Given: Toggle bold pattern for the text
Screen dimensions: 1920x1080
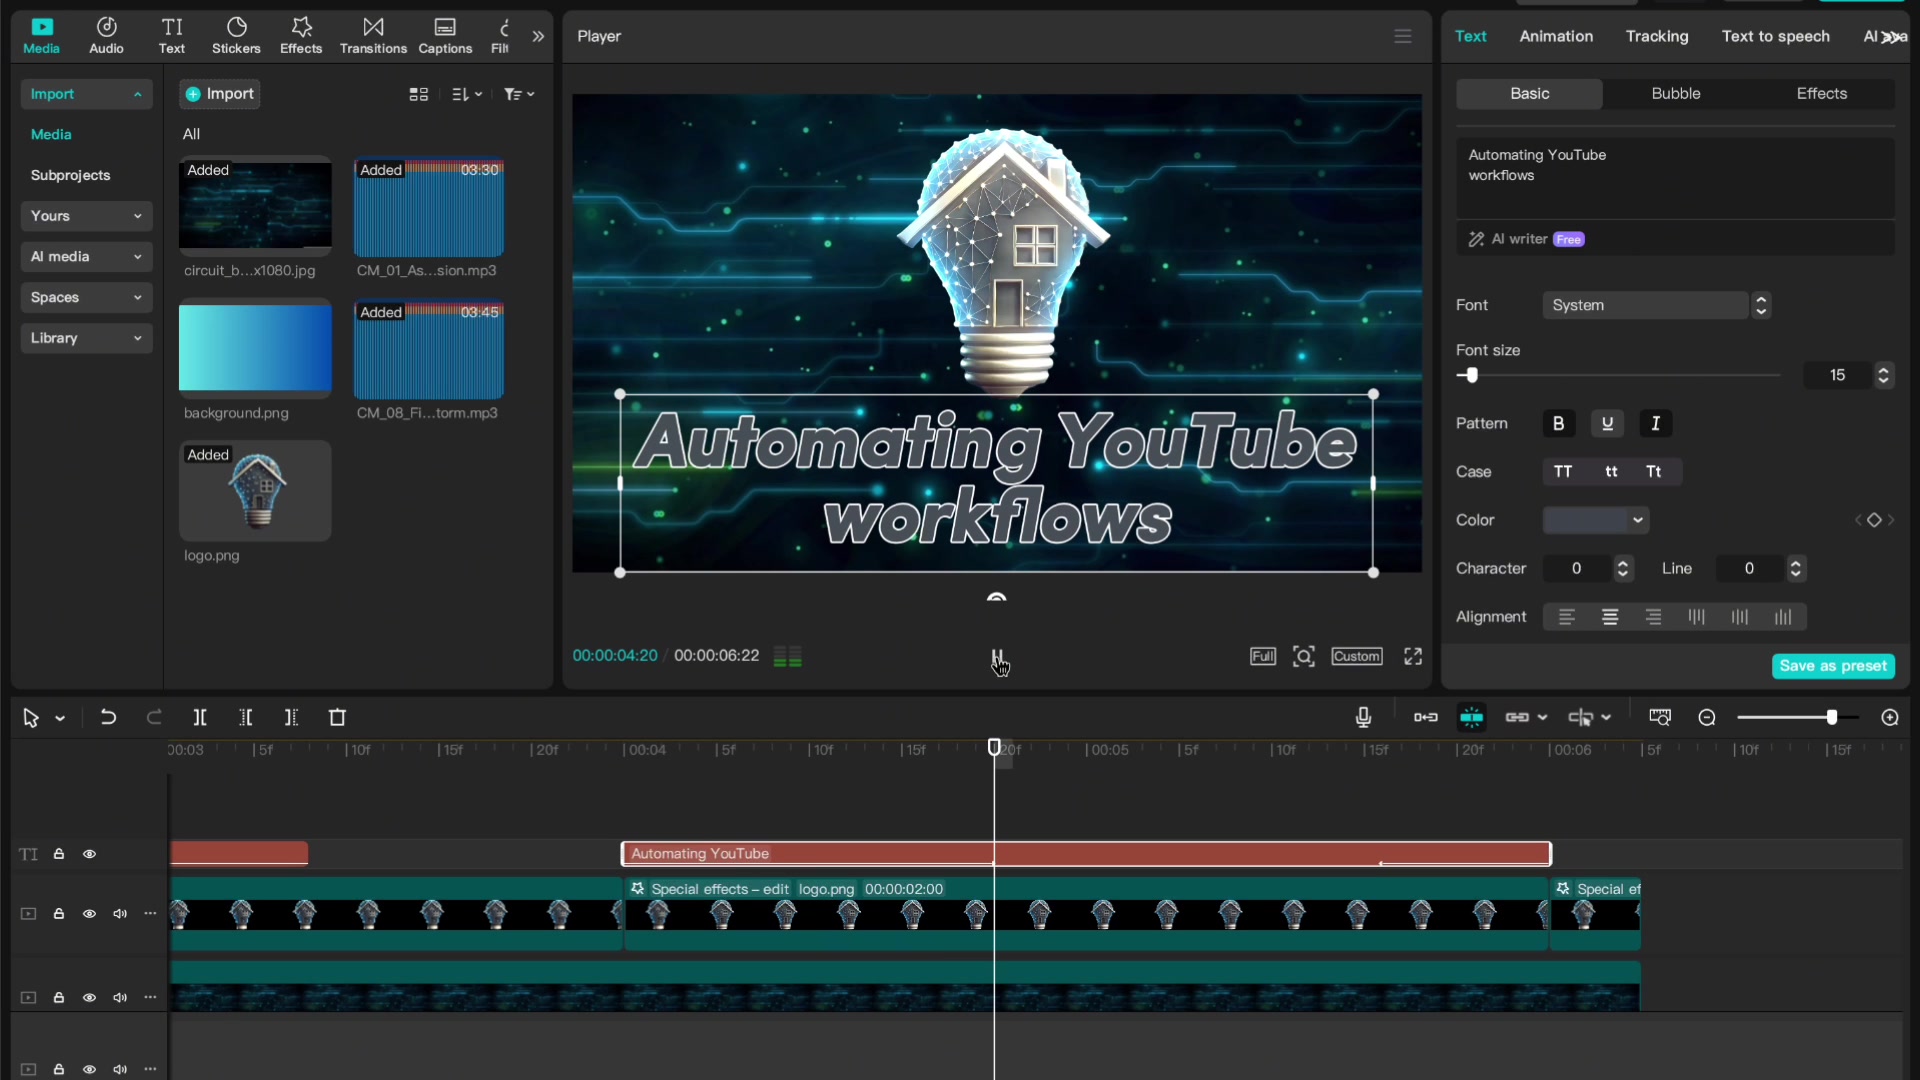Looking at the screenshot, I should 1558,424.
